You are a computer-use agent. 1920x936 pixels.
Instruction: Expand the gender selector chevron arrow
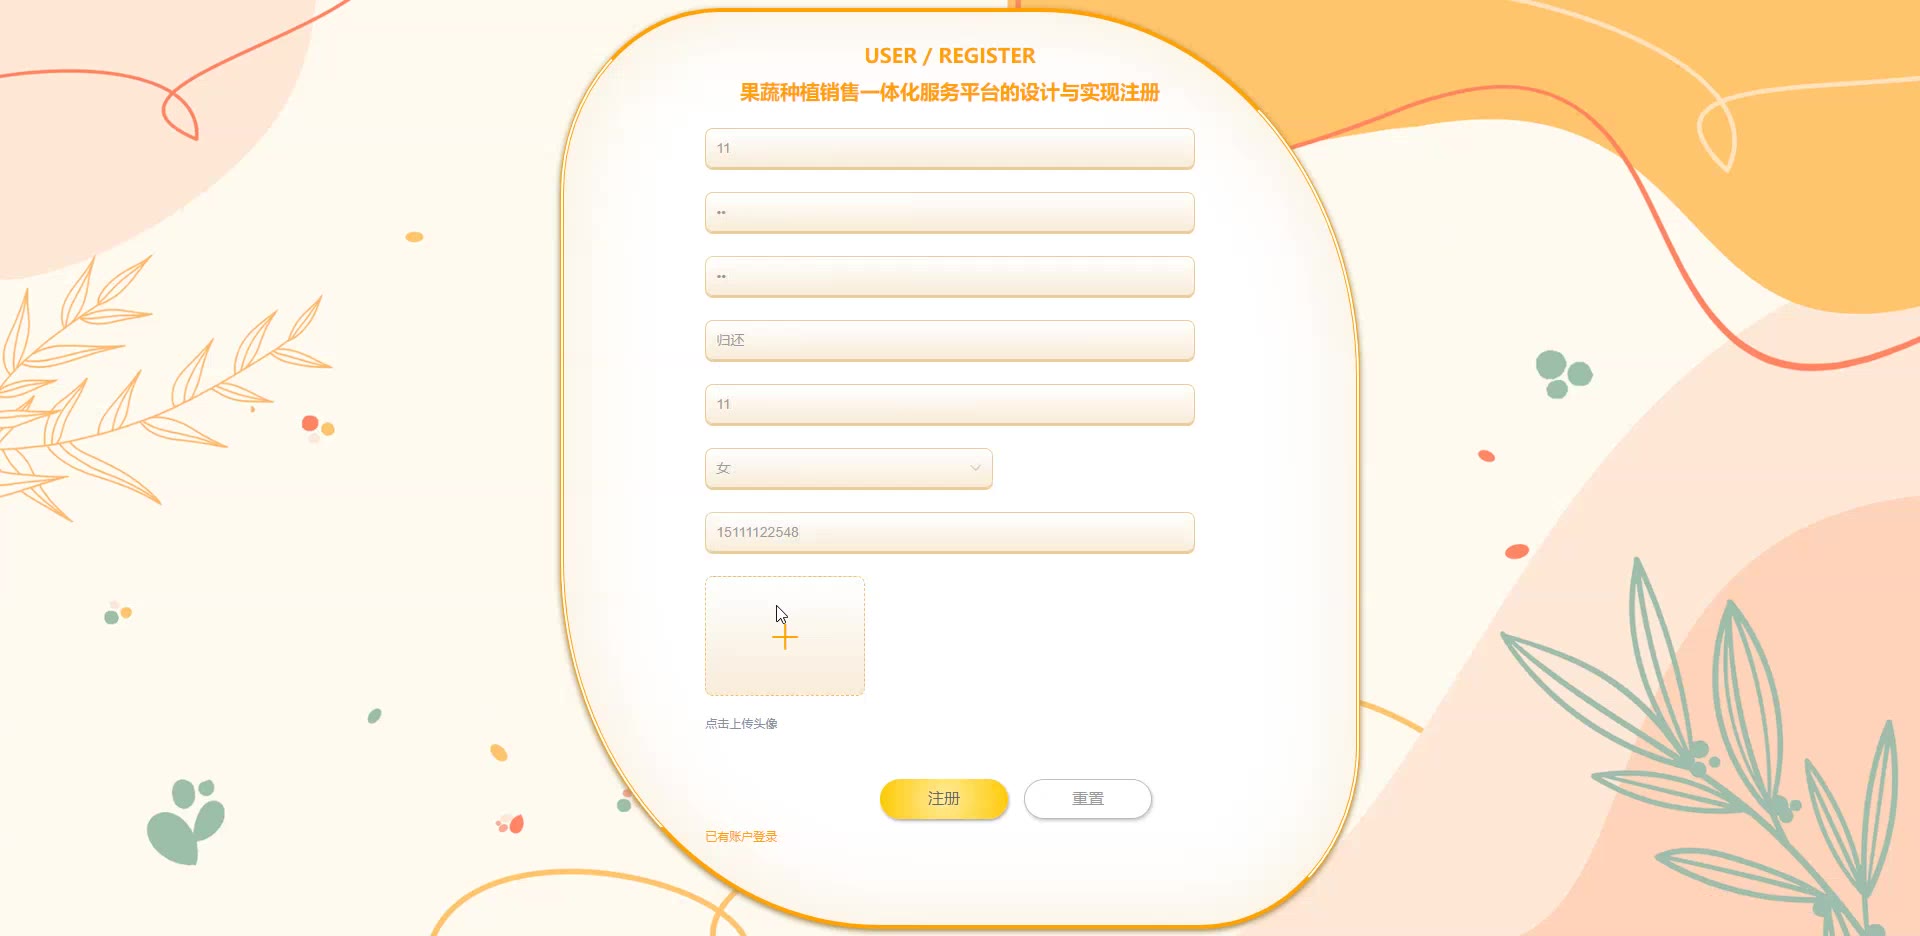click(975, 468)
